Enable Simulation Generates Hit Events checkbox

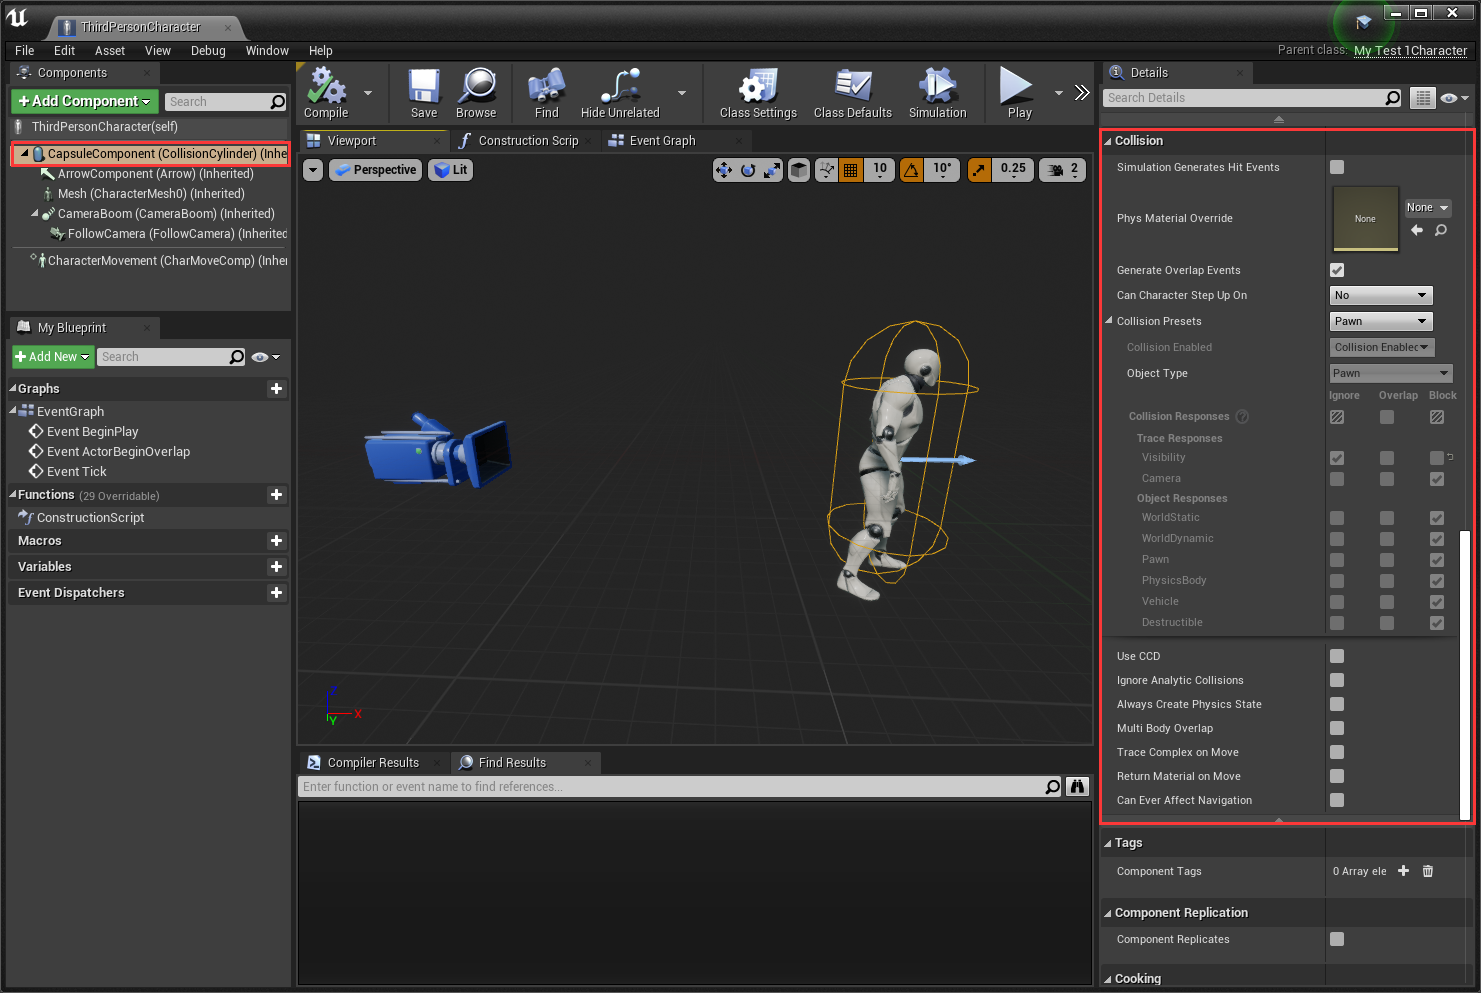(1337, 167)
